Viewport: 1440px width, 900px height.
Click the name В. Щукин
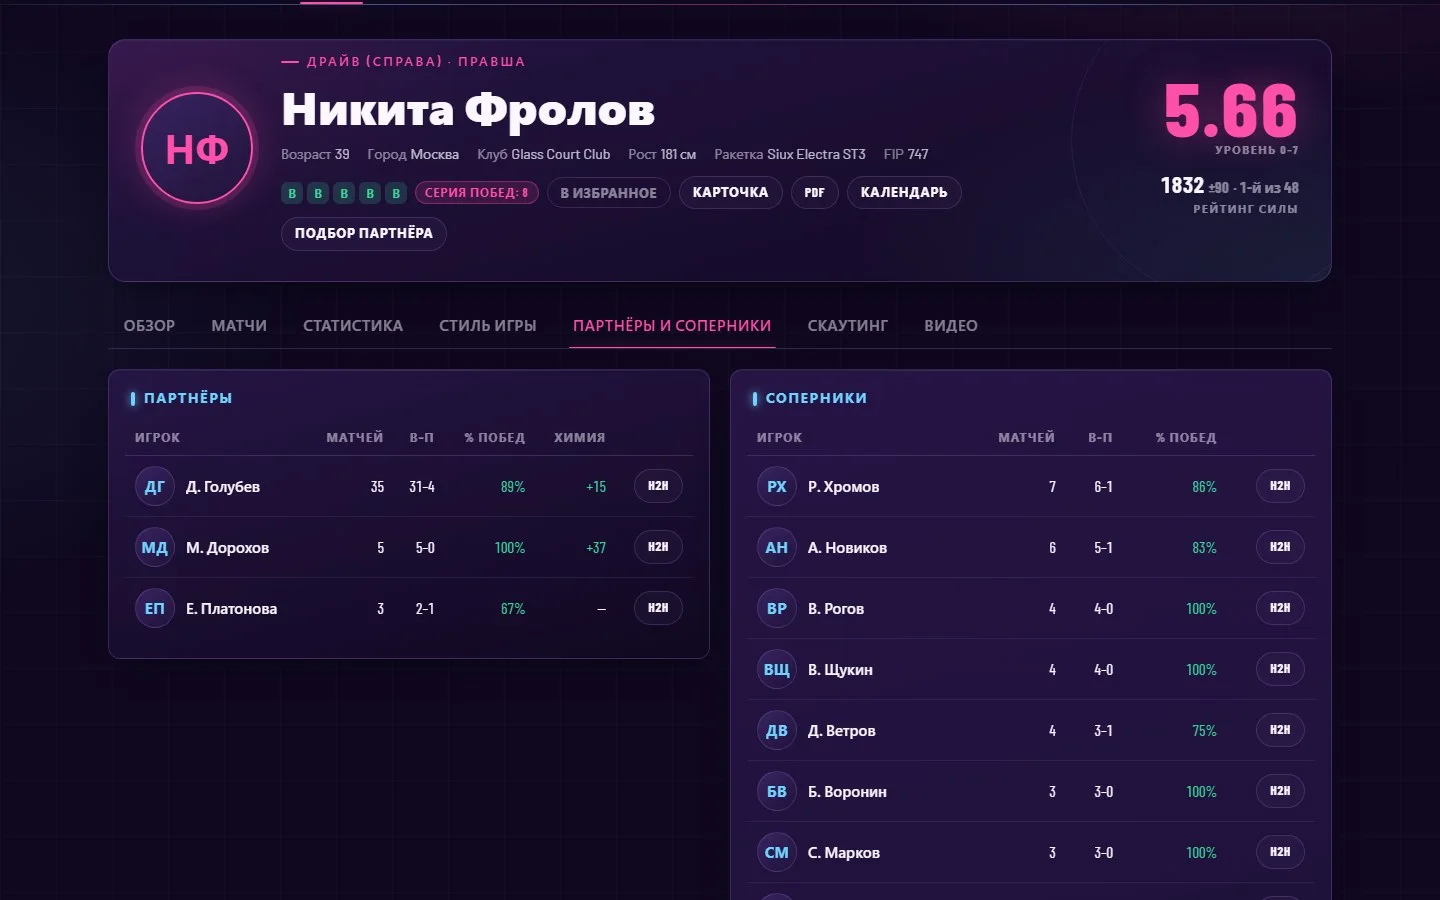click(840, 670)
